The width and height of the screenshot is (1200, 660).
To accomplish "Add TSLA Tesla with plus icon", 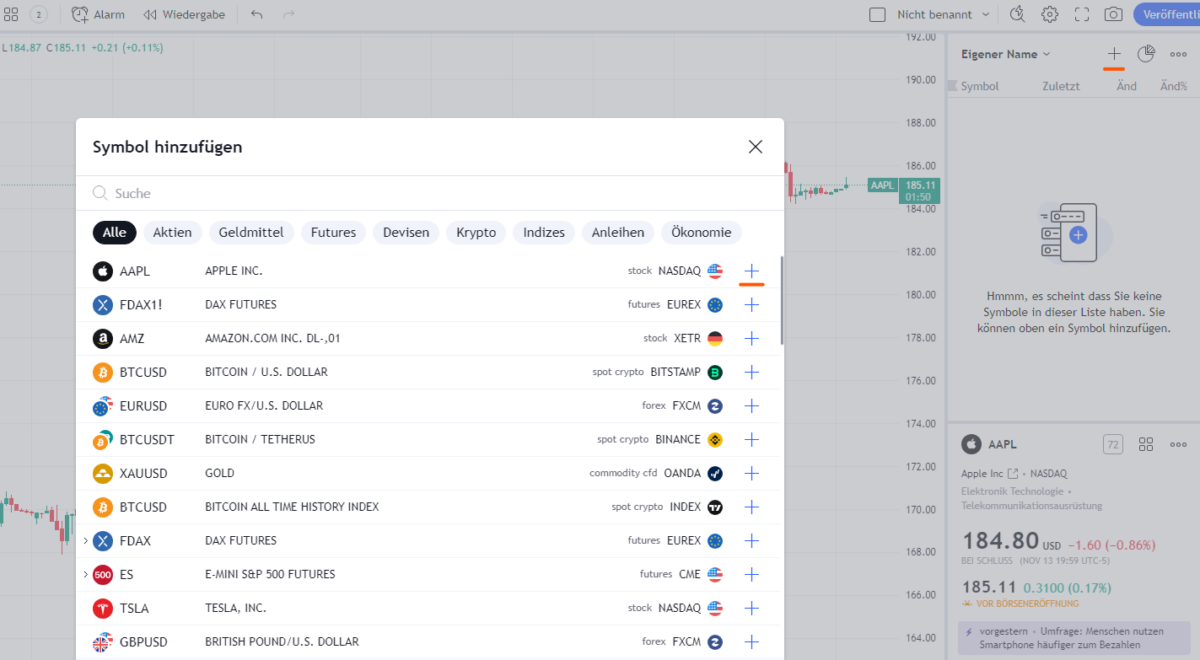I will pos(752,608).
